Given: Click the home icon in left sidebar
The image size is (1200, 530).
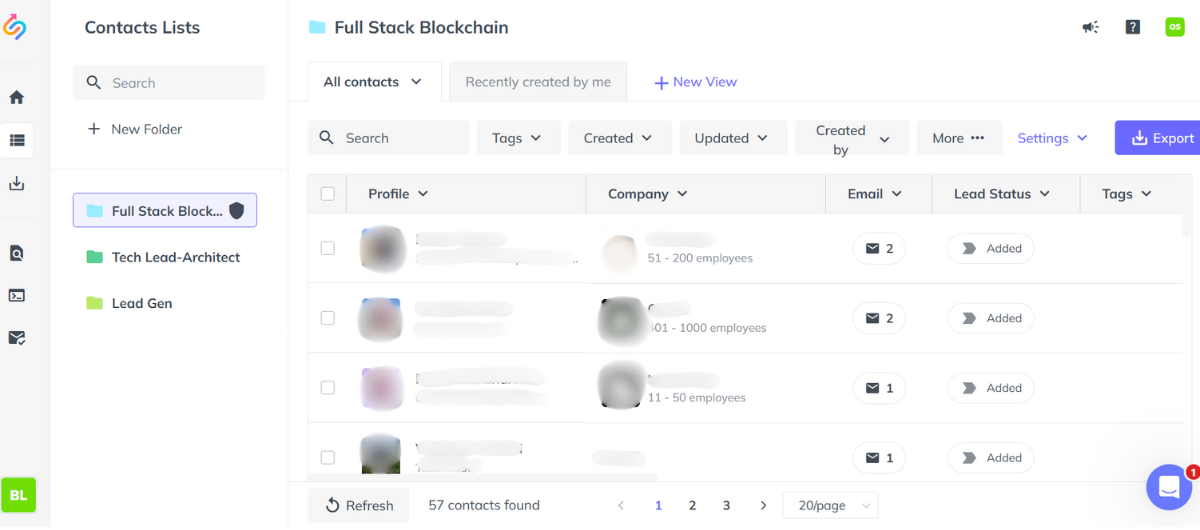Looking at the screenshot, I should (x=16, y=97).
